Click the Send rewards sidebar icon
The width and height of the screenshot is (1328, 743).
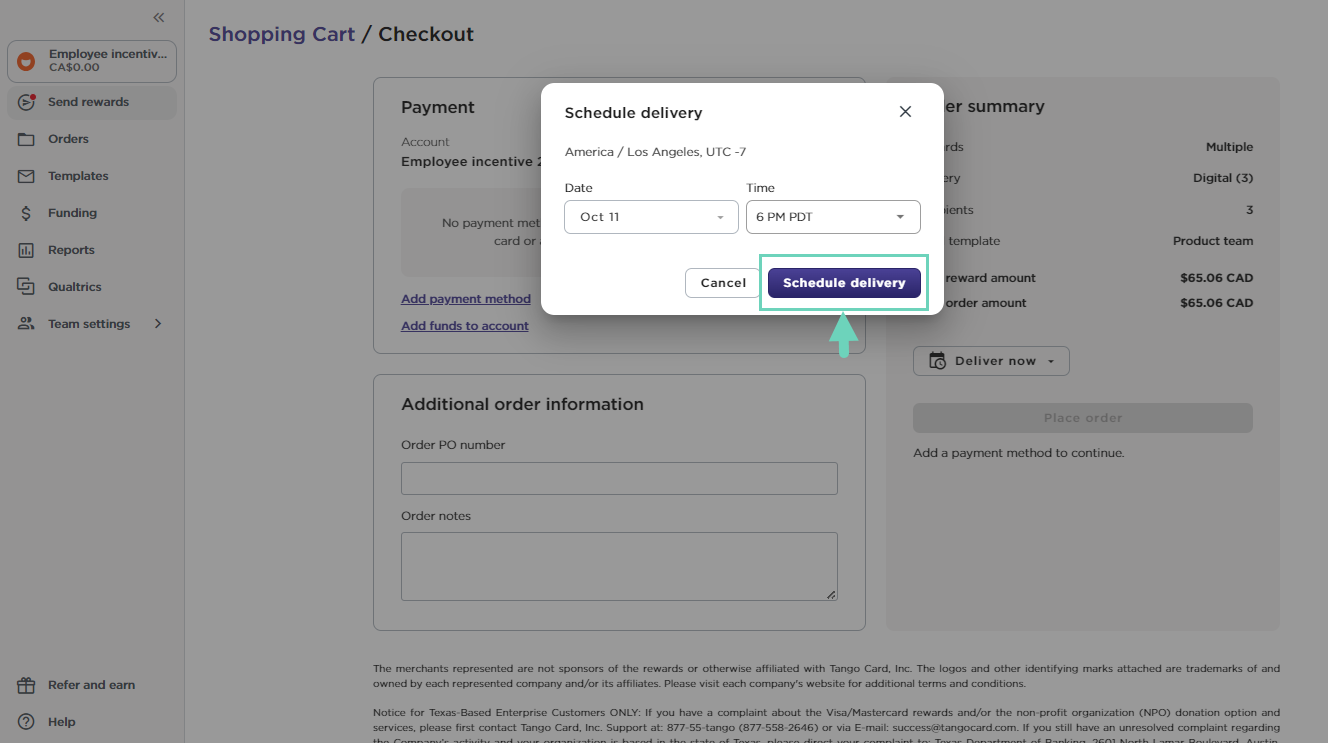pos(27,102)
